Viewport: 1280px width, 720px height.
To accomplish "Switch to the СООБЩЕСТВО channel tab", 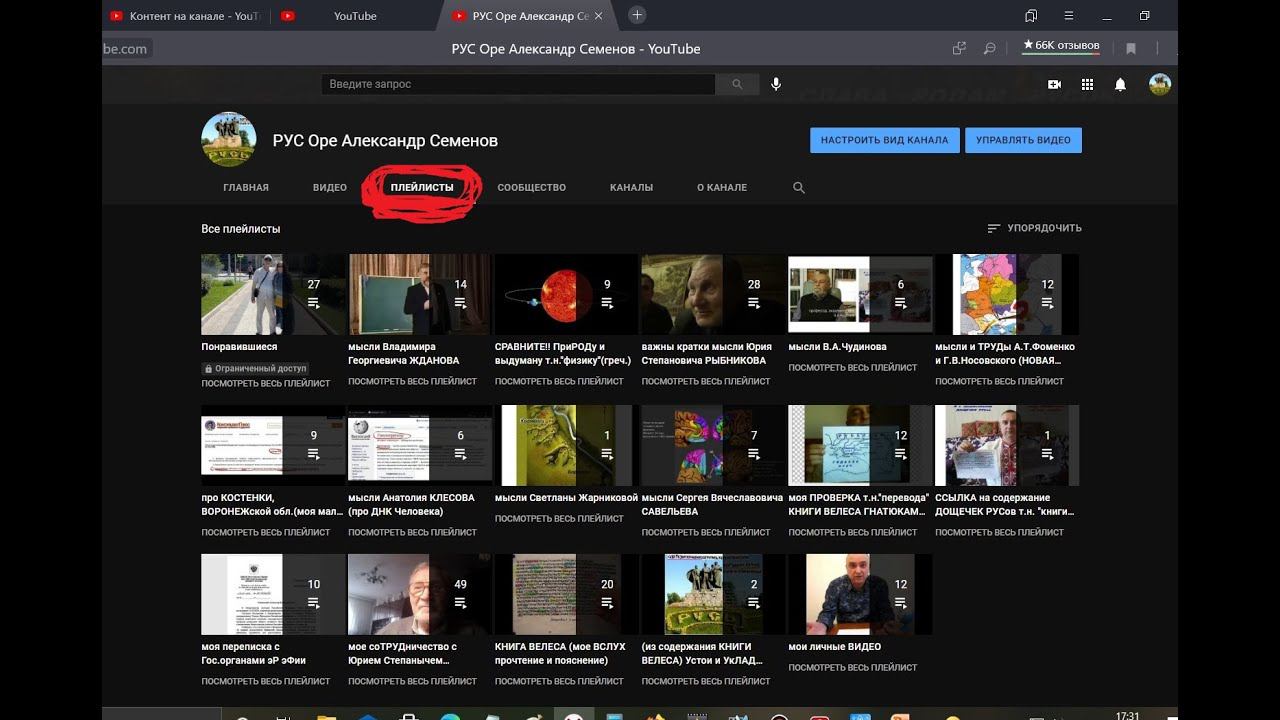I will (x=531, y=188).
